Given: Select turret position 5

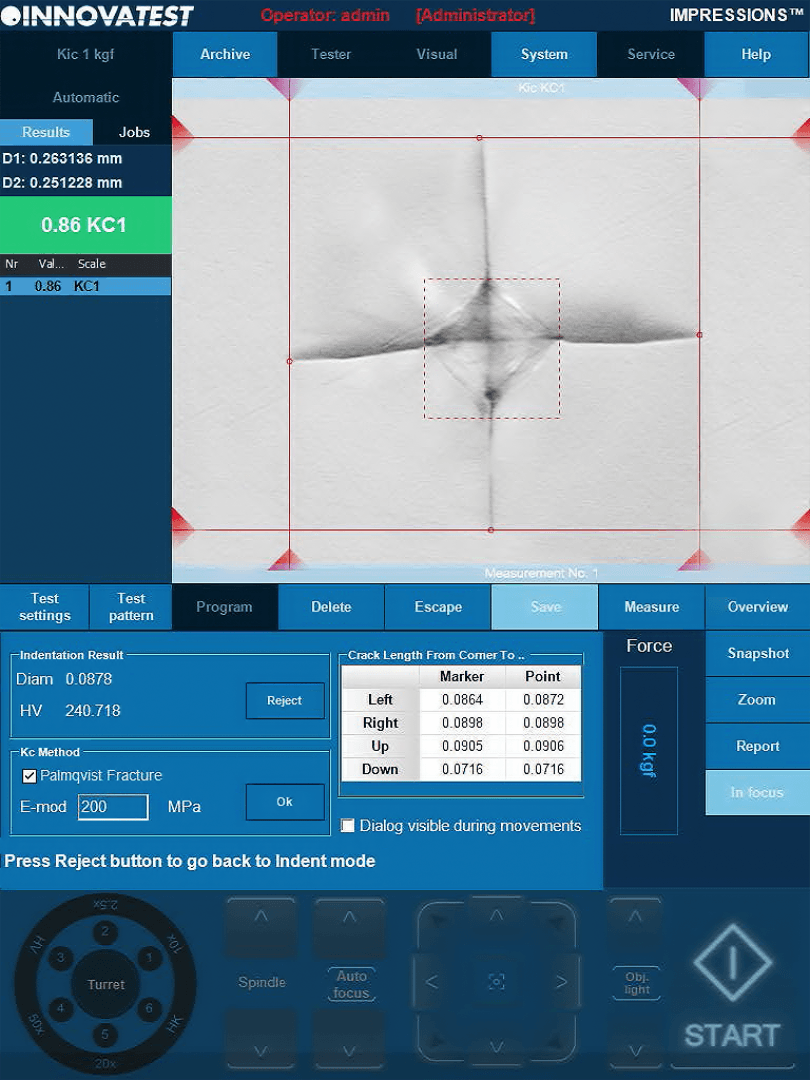Looking at the screenshot, I should tap(105, 1034).
